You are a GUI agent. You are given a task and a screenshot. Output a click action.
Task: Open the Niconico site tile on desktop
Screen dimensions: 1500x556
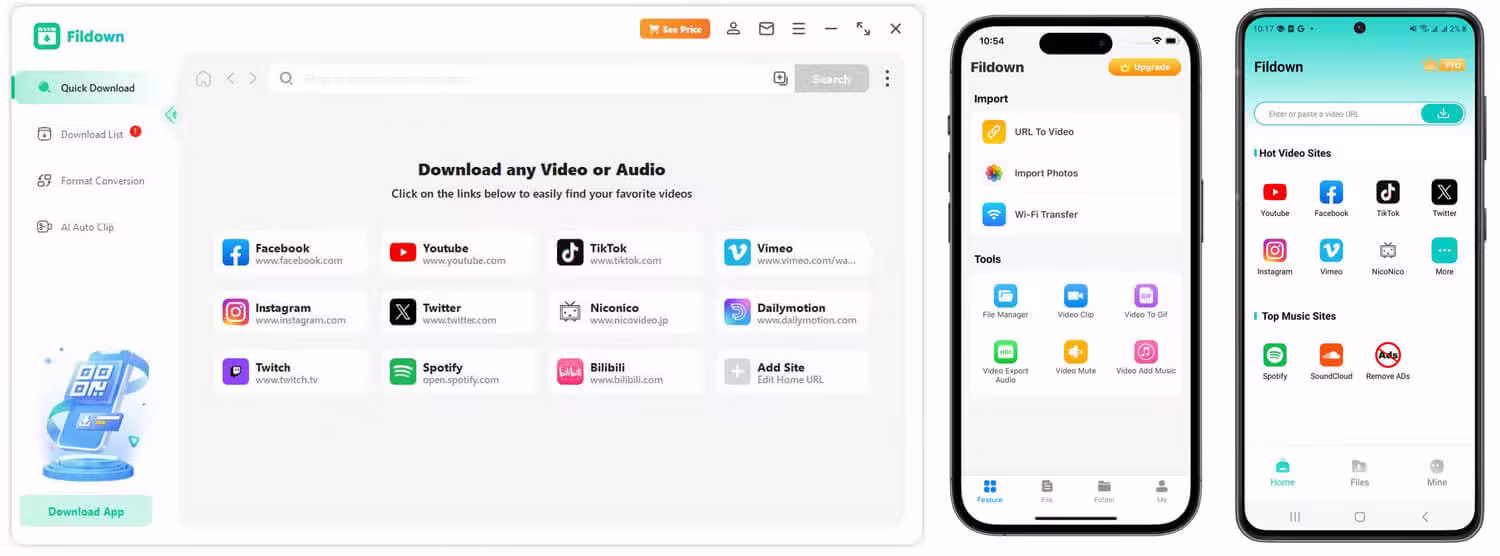pyautogui.click(x=625, y=312)
